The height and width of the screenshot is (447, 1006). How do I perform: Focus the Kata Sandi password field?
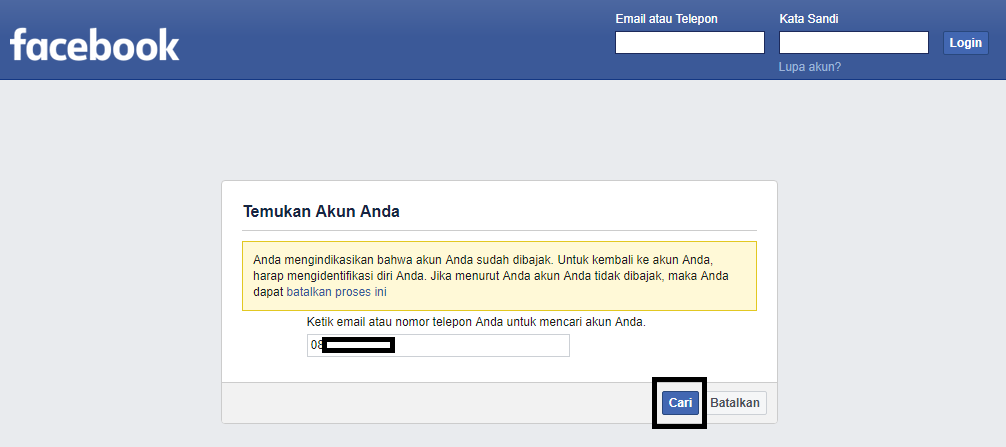point(854,42)
